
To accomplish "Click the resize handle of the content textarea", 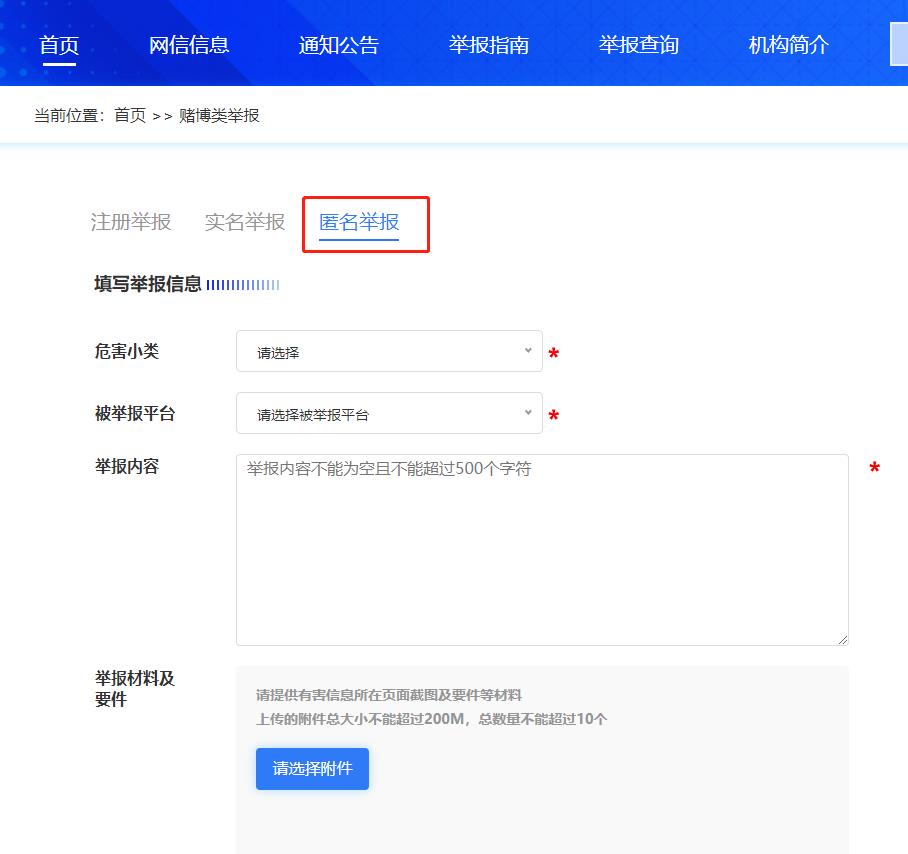I will [843, 637].
